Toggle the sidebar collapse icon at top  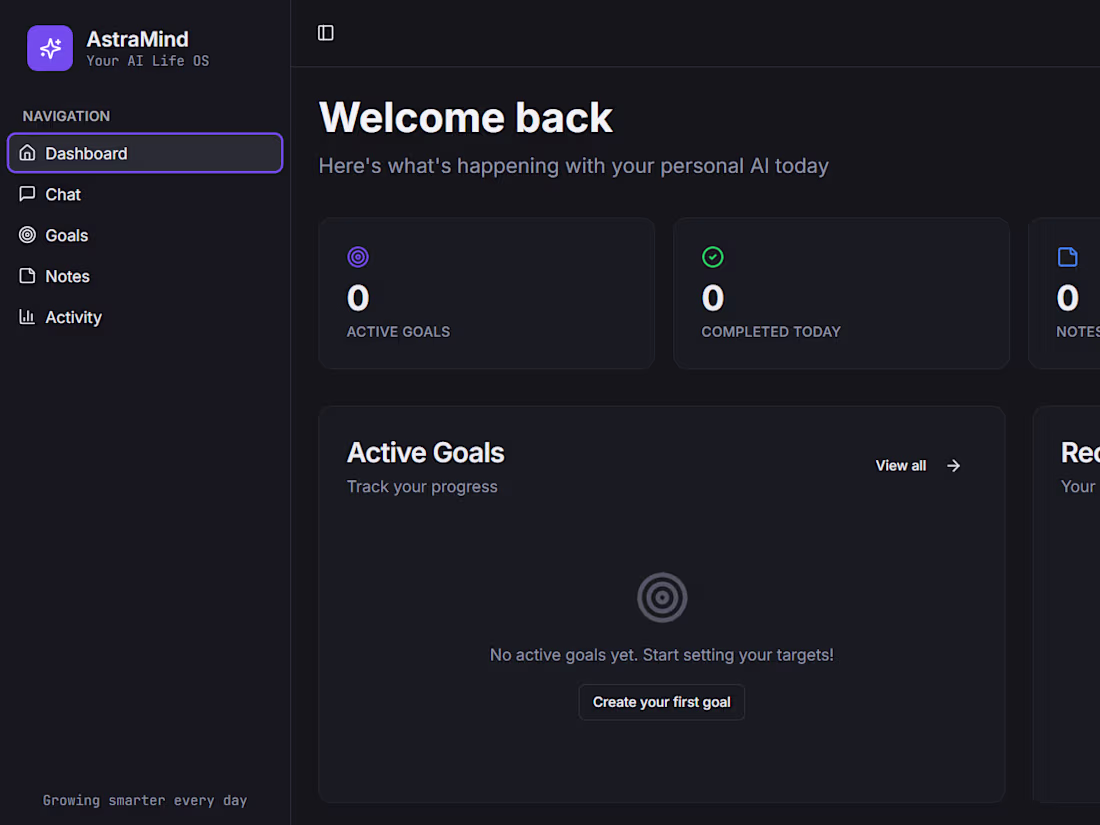point(325,32)
